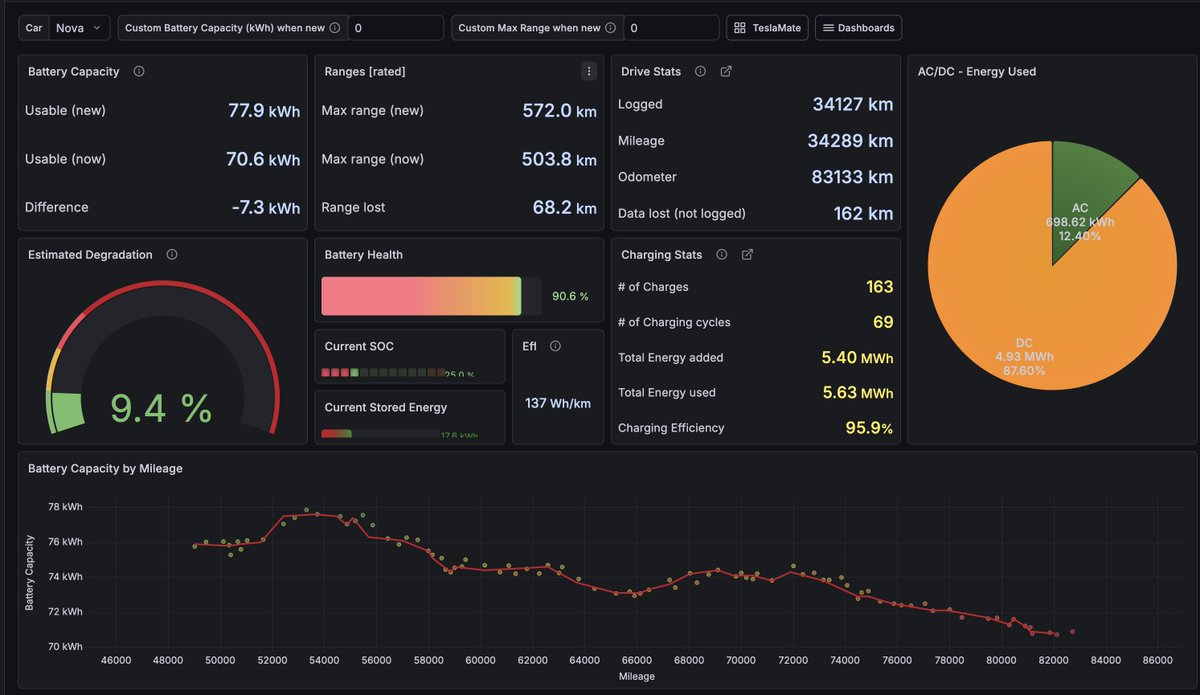1200x695 pixels.
Task: Click the 90.6 % battery health value
Action: pyautogui.click(x=570, y=296)
